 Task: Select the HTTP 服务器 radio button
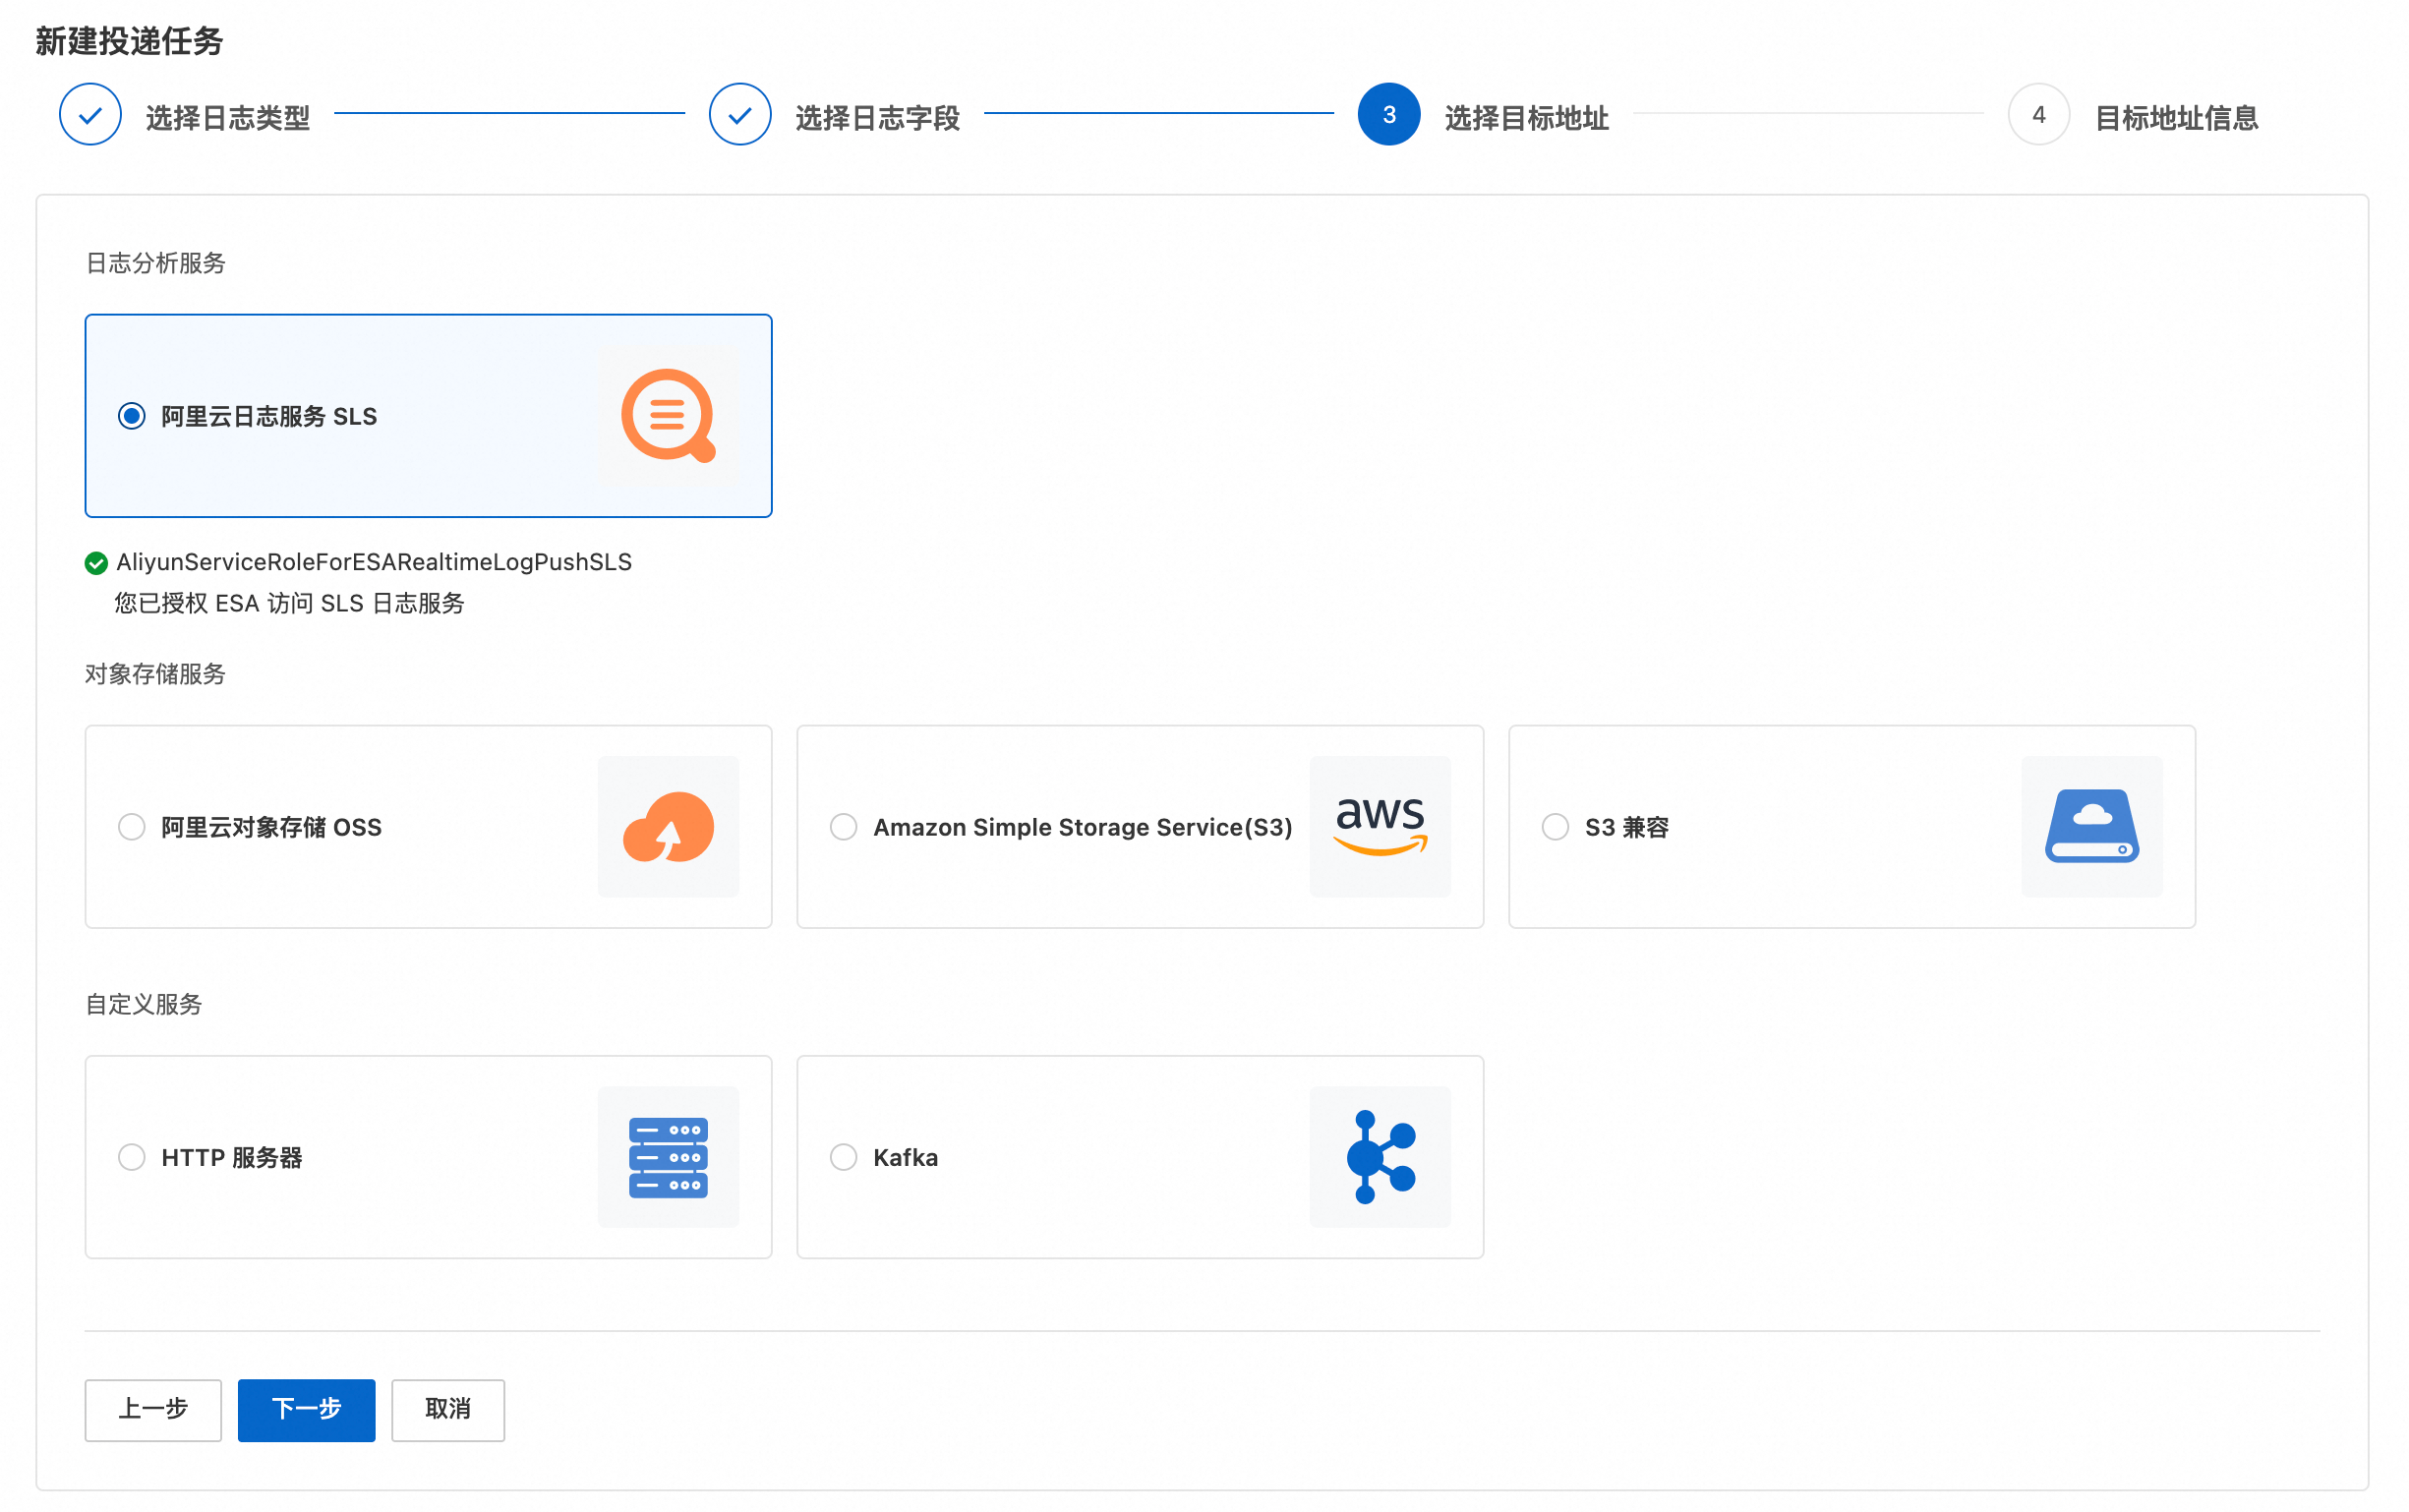click(131, 1157)
